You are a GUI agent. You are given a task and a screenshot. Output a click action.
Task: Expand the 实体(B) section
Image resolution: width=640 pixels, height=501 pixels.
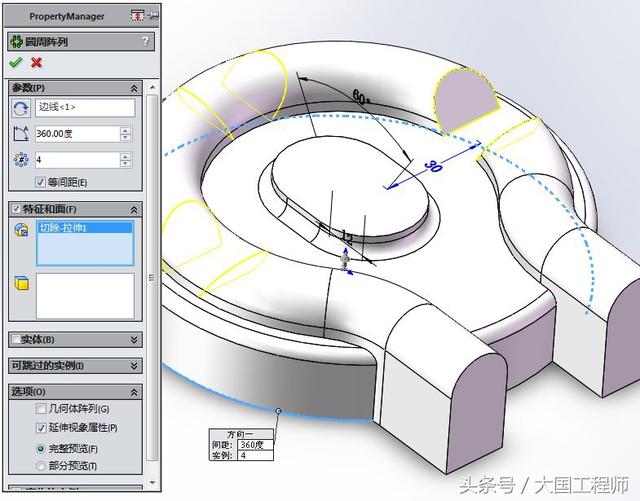pyautogui.click(x=134, y=340)
